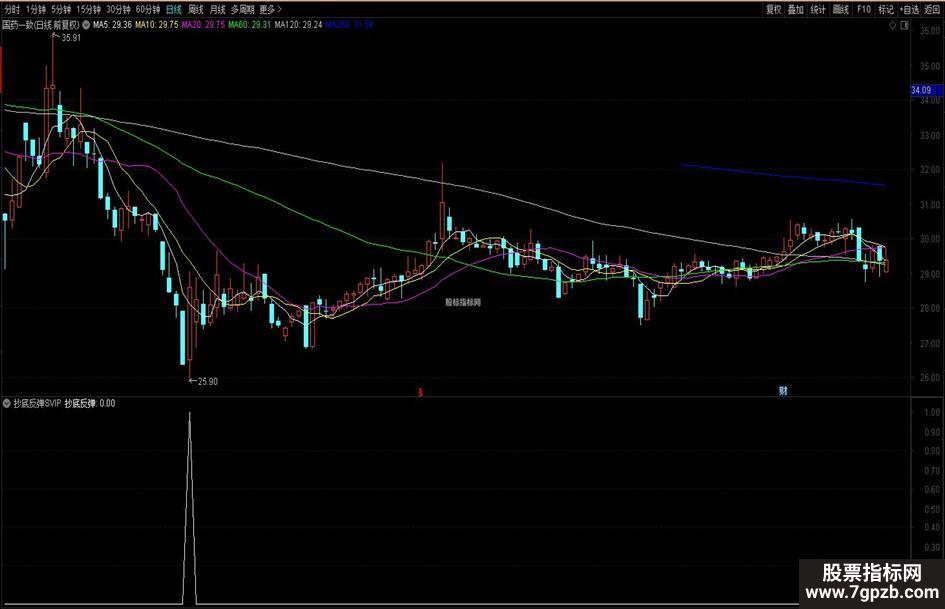Open 多周期 multi-period view
Viewport: 945px width, 609px height.
pos(242,9)
